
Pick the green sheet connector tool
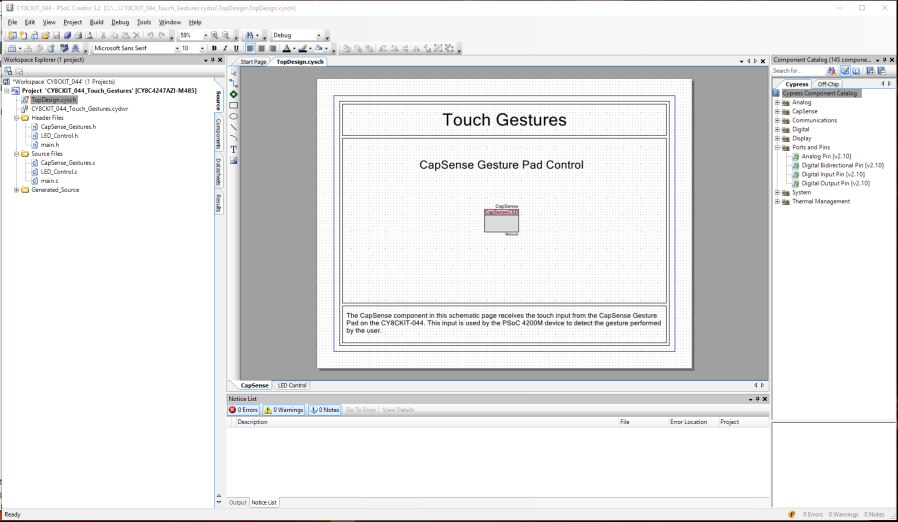click(x=234, y=94)
